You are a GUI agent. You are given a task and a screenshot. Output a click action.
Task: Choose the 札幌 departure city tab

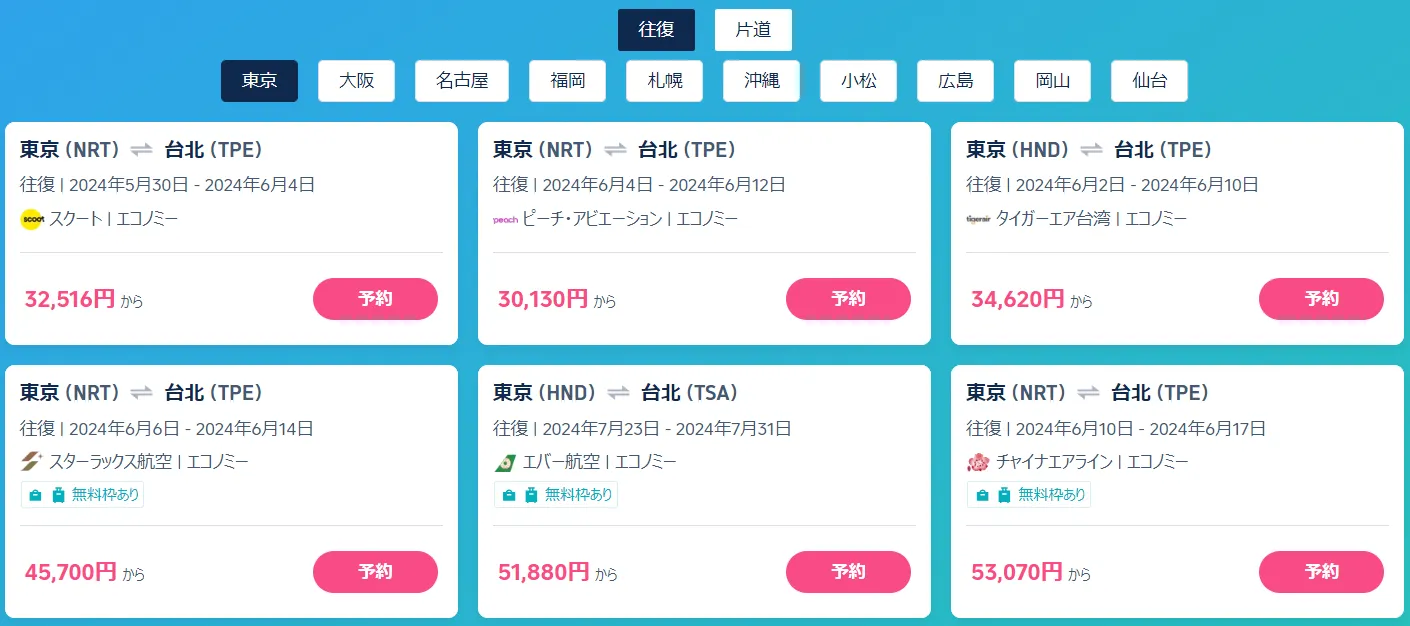pyautogui.click(x=664, y=81)
